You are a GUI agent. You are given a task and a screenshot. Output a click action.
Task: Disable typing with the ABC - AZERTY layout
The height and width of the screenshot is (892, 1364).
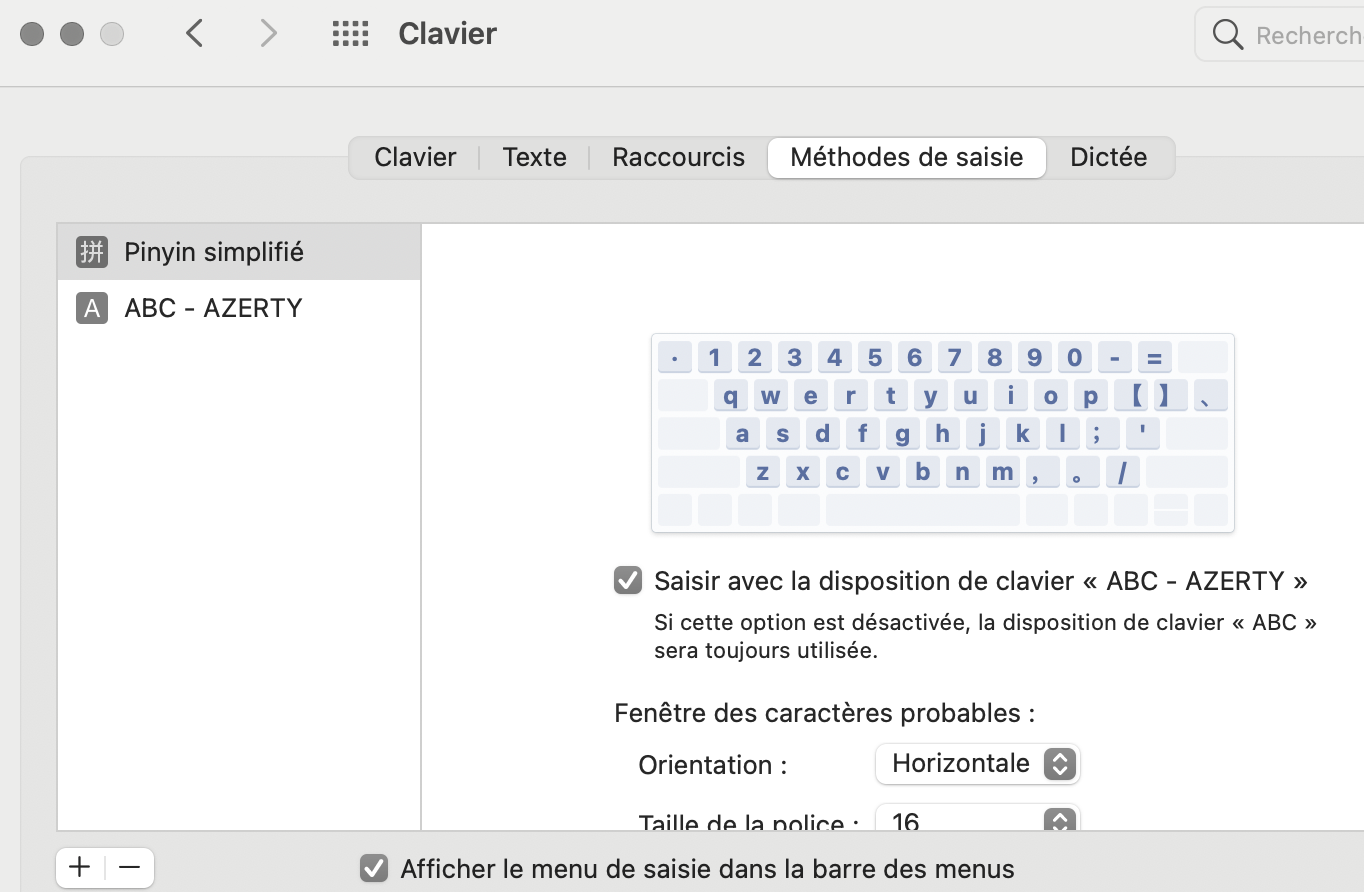pyautogui.click(x=628, y=580)
